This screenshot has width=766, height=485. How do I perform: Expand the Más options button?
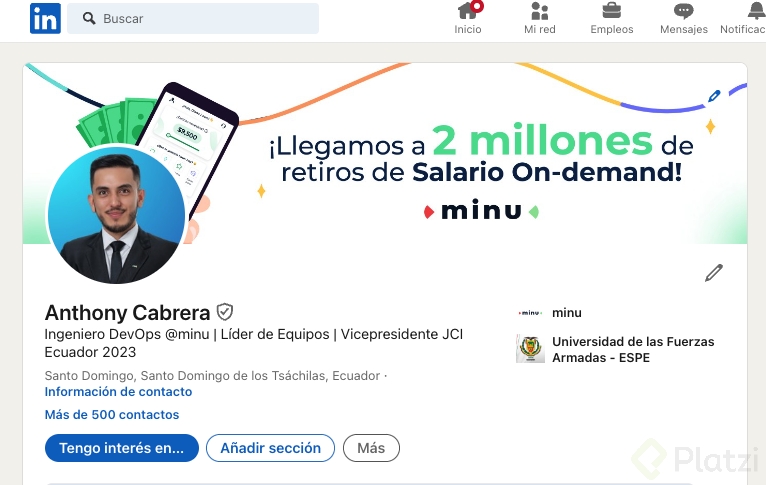(371, 448)
